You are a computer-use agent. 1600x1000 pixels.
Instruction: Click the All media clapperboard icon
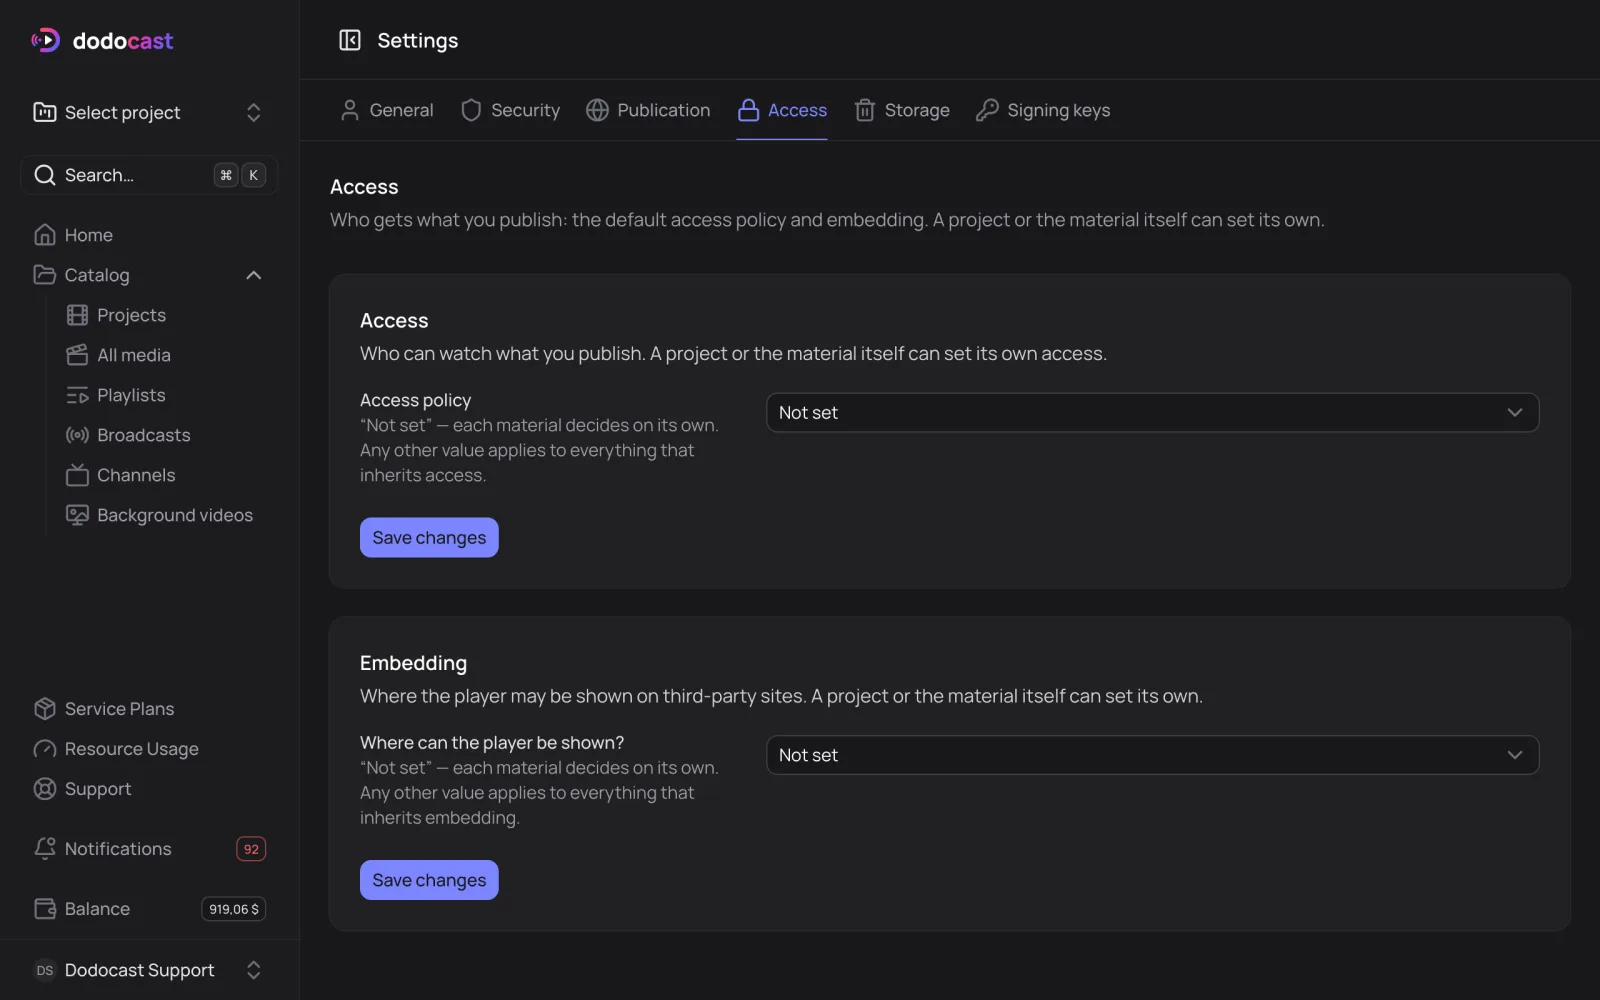(x=77, y=355)
